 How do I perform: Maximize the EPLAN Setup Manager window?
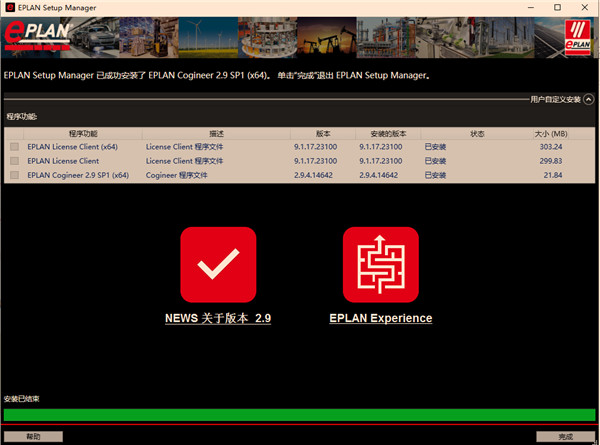(558, 8)
